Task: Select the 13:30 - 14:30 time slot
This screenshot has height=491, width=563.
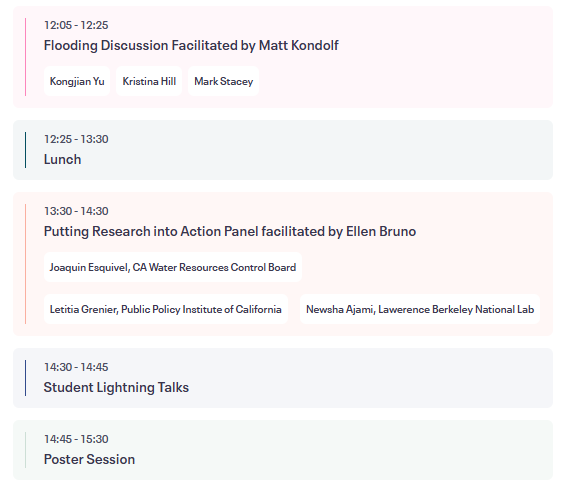Action: pos(76,211)
